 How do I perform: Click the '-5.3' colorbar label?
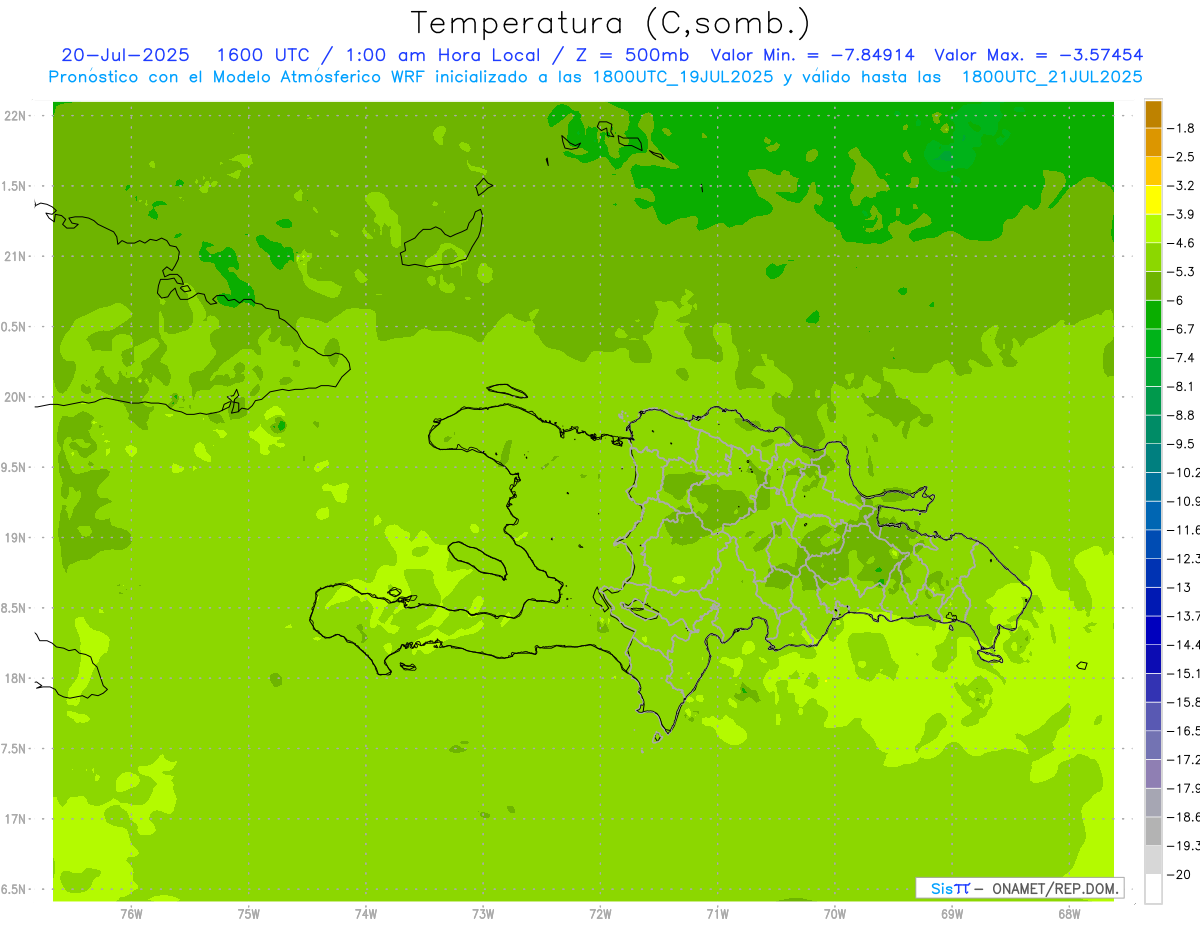click(x=1181, y=271)
